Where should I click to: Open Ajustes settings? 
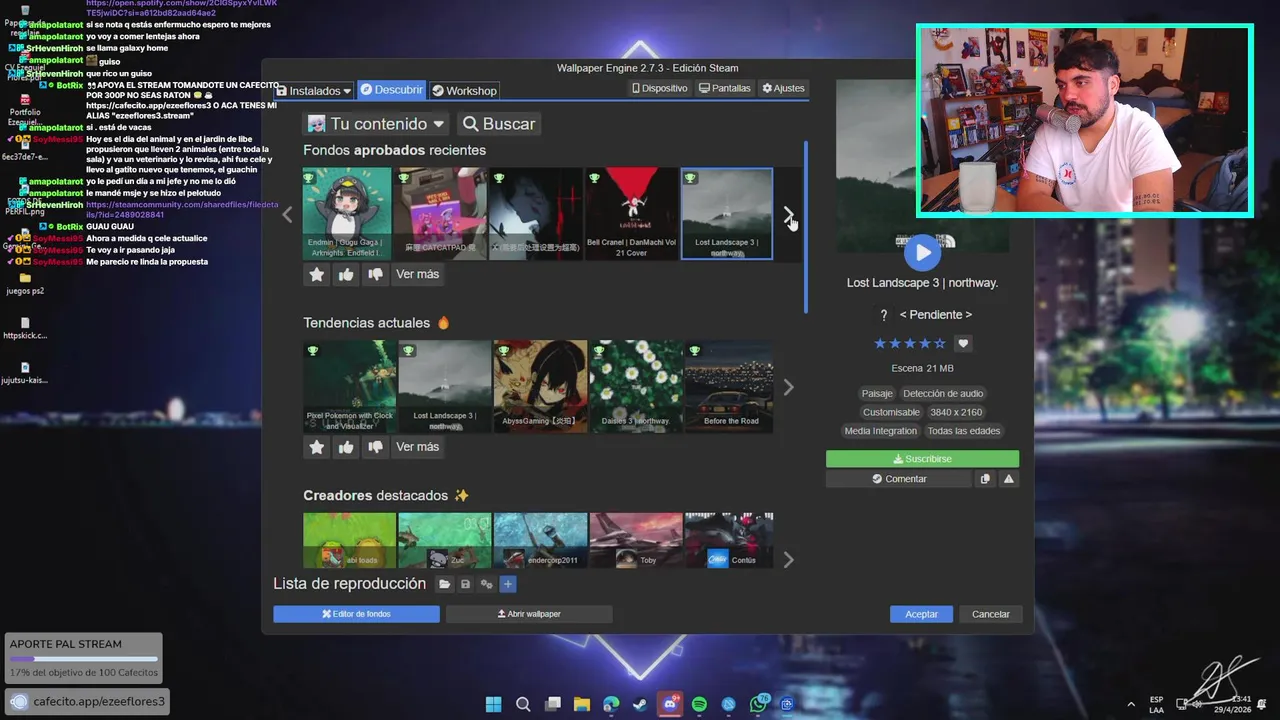click(783, 88)
